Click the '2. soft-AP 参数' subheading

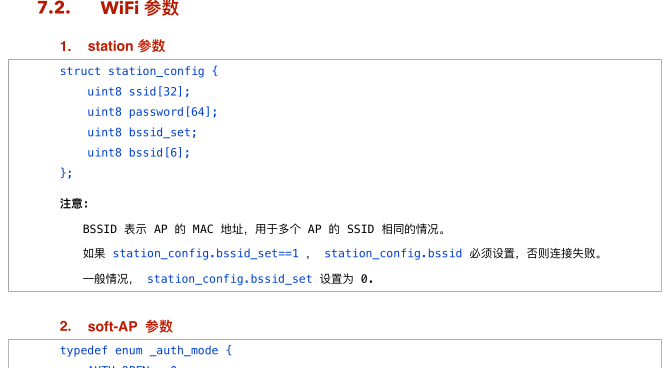(116, 326)
